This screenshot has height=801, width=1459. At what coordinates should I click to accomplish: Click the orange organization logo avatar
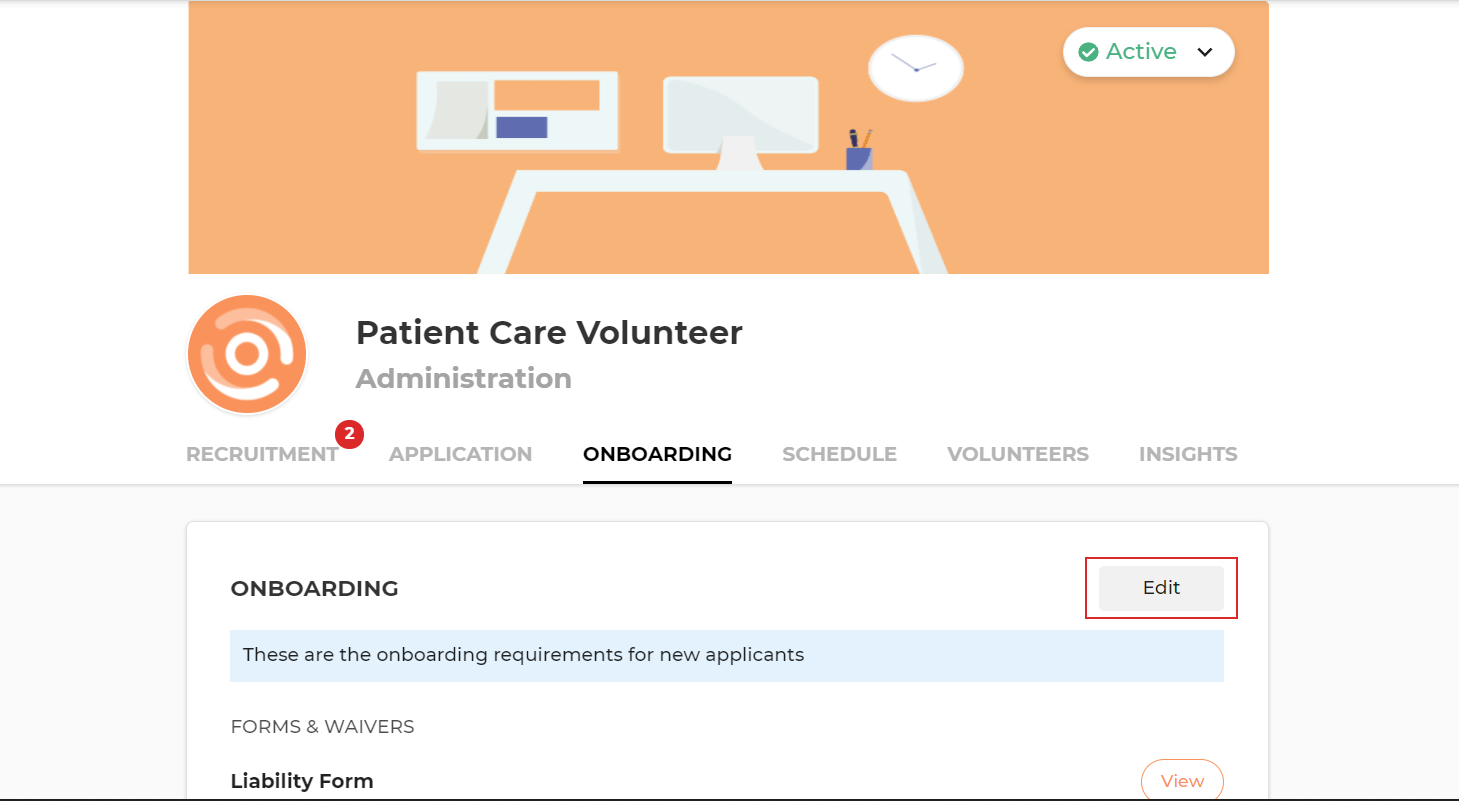[247, 354]
